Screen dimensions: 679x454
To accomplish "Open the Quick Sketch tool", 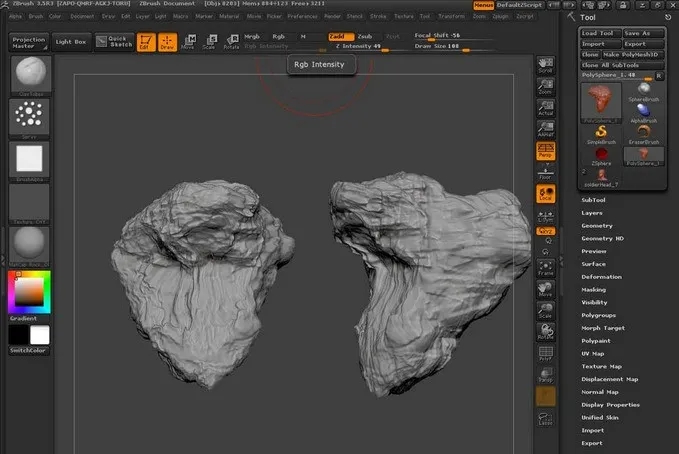I will [x=114, y=42].
